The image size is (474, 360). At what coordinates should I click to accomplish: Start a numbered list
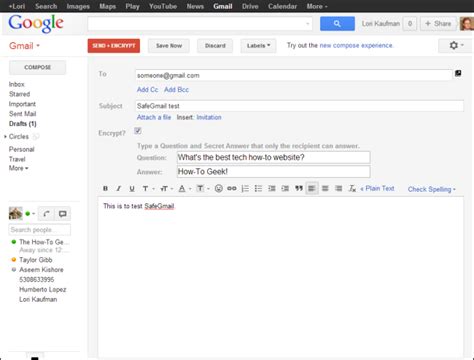pyautogui.click(x=245, y=189)
